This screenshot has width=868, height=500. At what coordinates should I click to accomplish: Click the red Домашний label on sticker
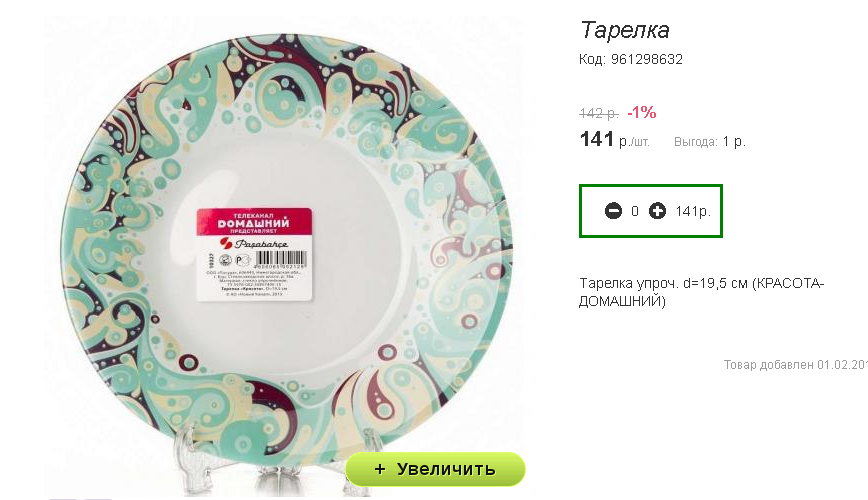click(254, 221)
